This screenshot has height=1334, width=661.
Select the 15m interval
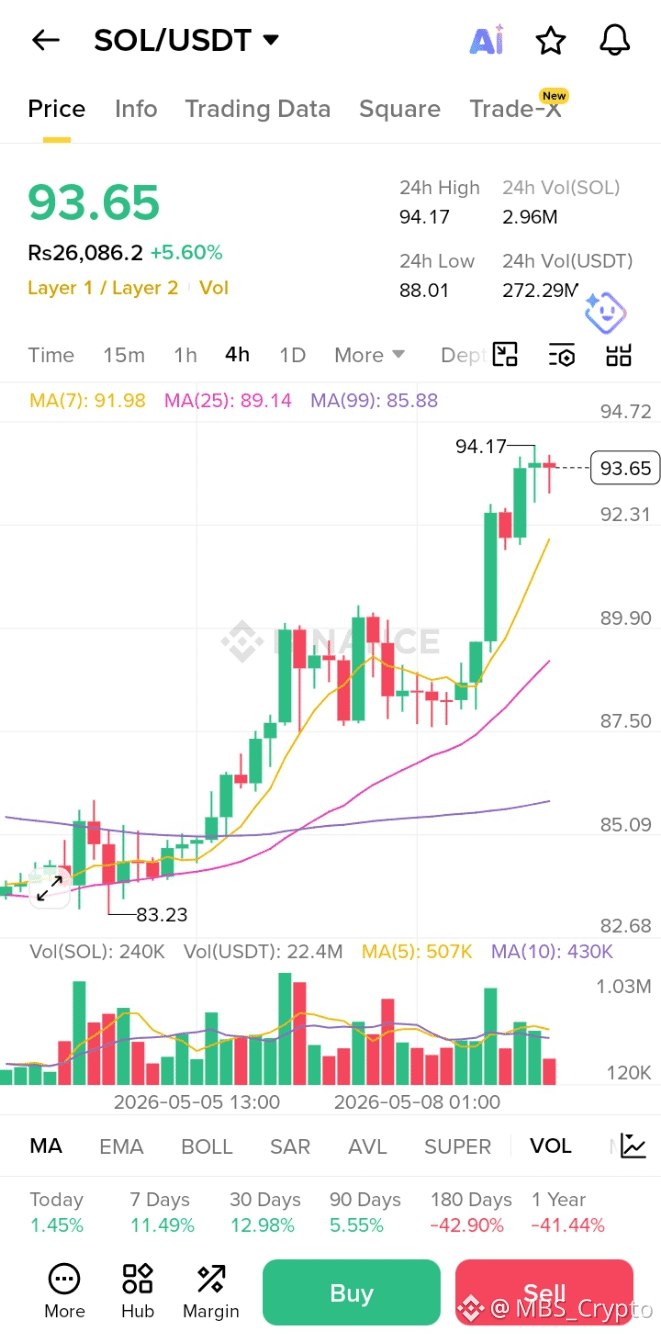click(x=124, y=355)
